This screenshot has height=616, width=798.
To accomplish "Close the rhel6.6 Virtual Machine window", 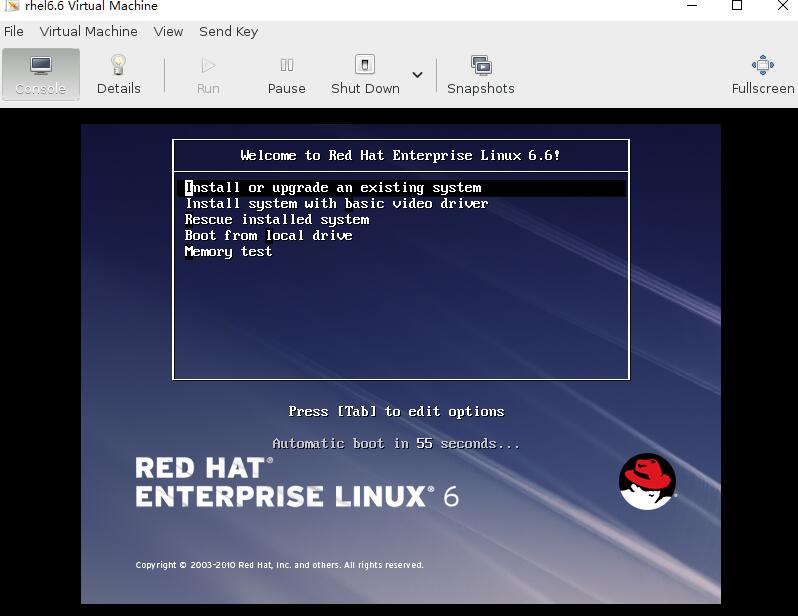I will pyautogui.click(x=783, y=6).
